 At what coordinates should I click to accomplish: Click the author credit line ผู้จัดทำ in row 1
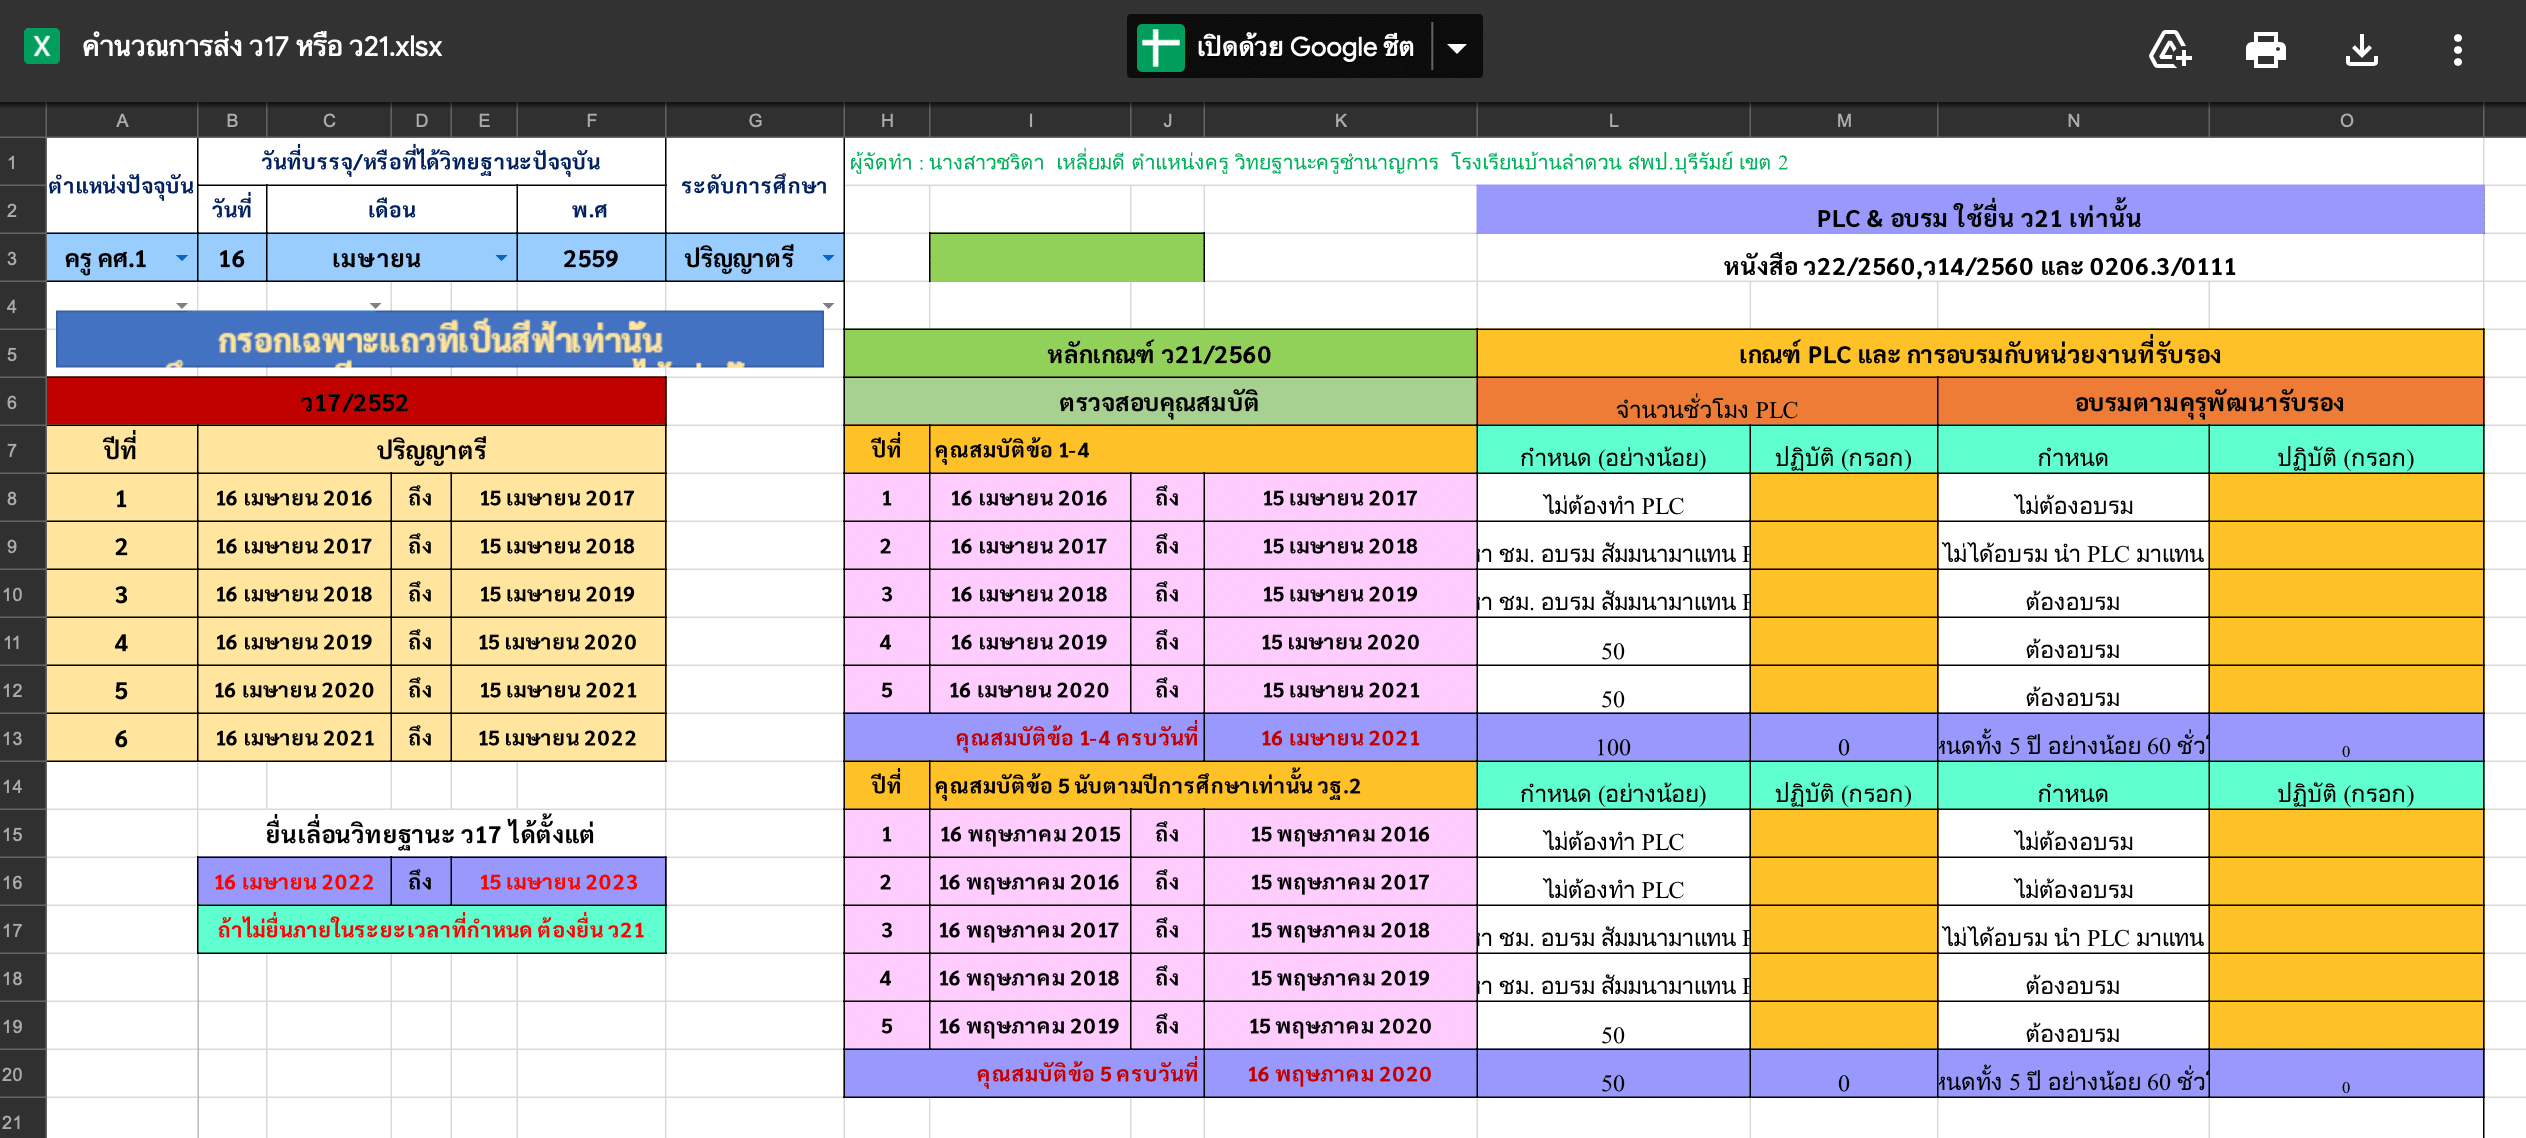[1318, 162]
